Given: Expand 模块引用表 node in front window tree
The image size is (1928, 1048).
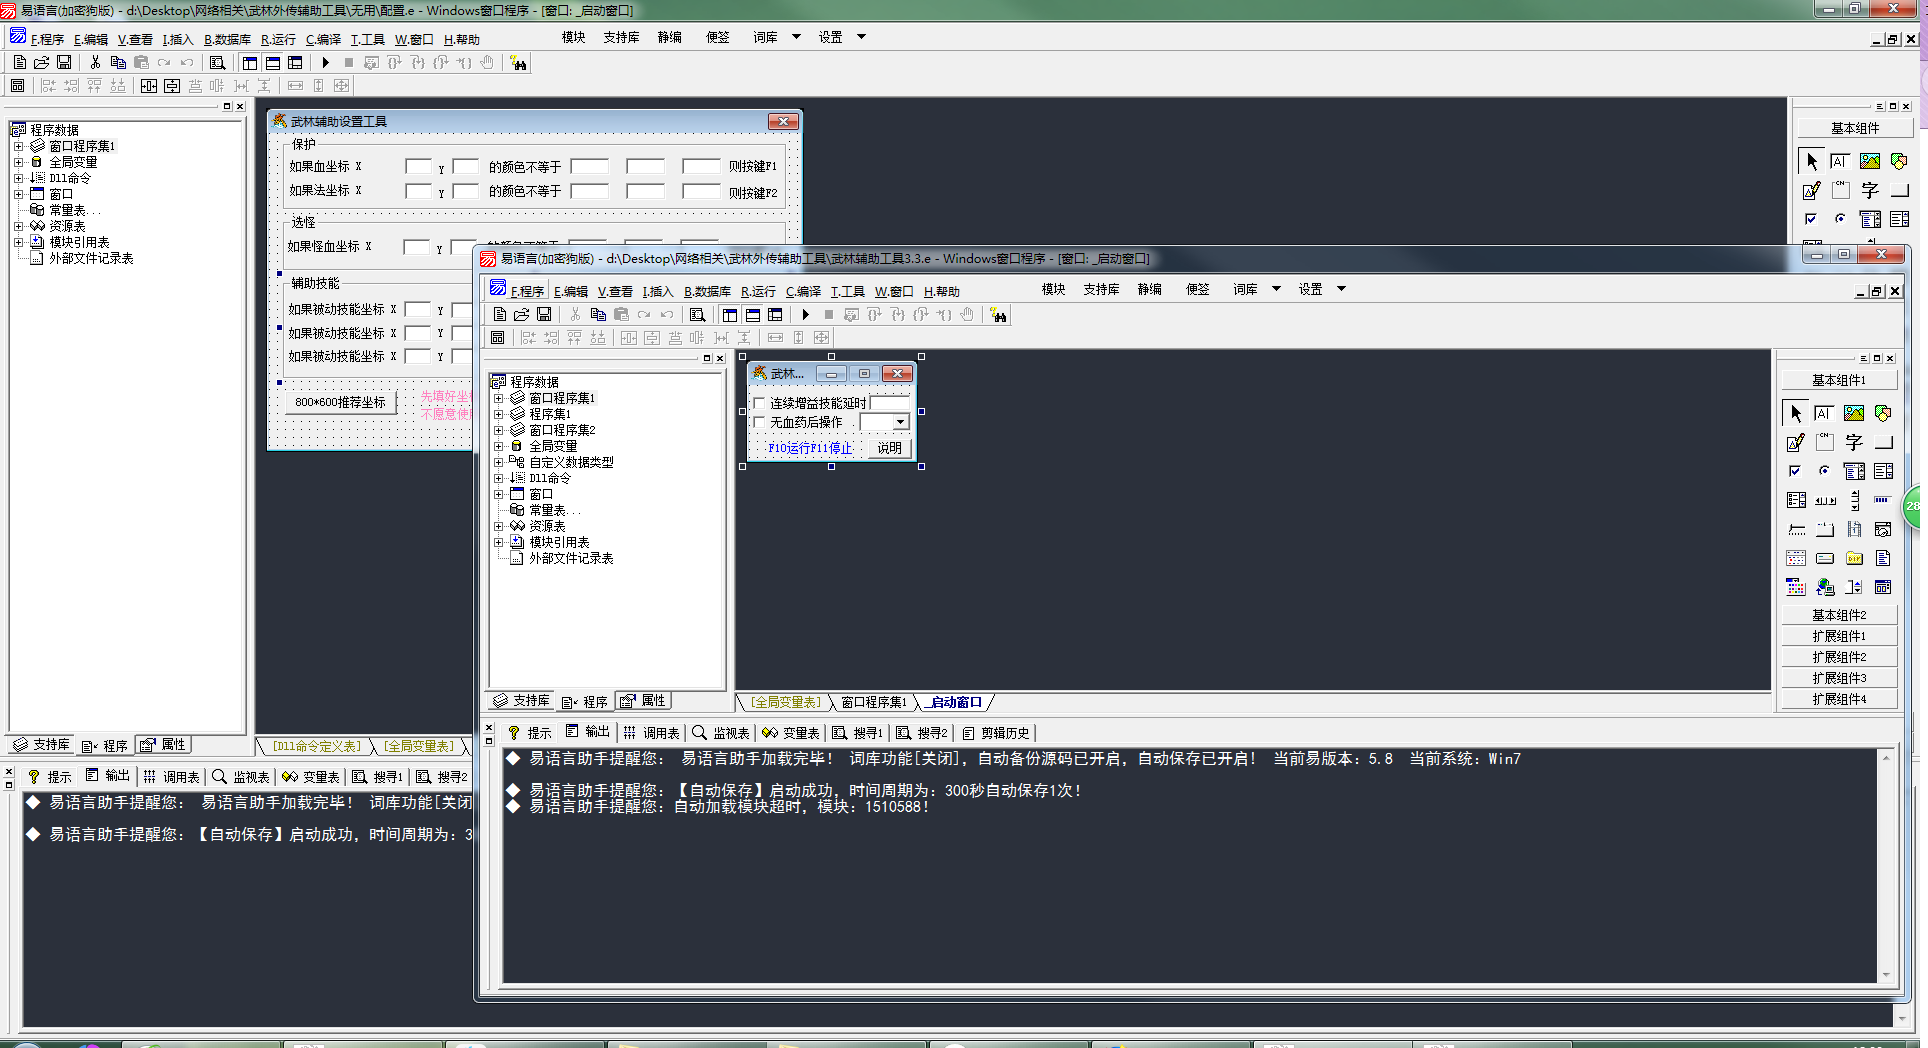Looking at the screenshot, I should [498, 542].
